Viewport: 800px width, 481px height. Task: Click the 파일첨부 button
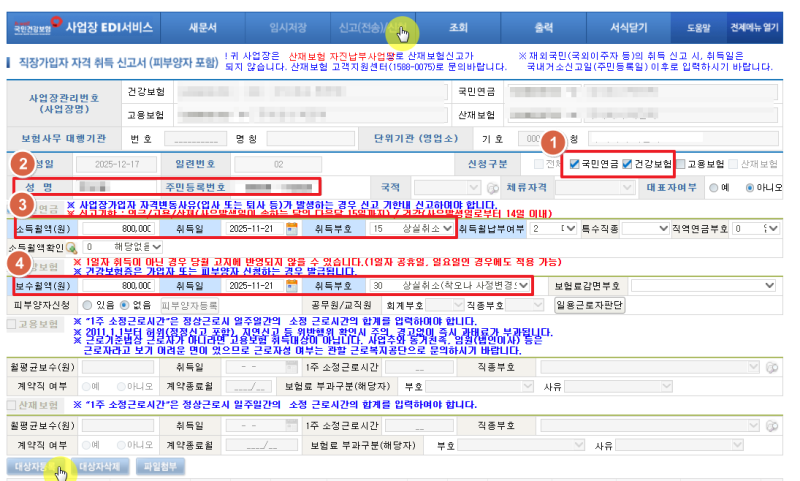pos(160,467)
